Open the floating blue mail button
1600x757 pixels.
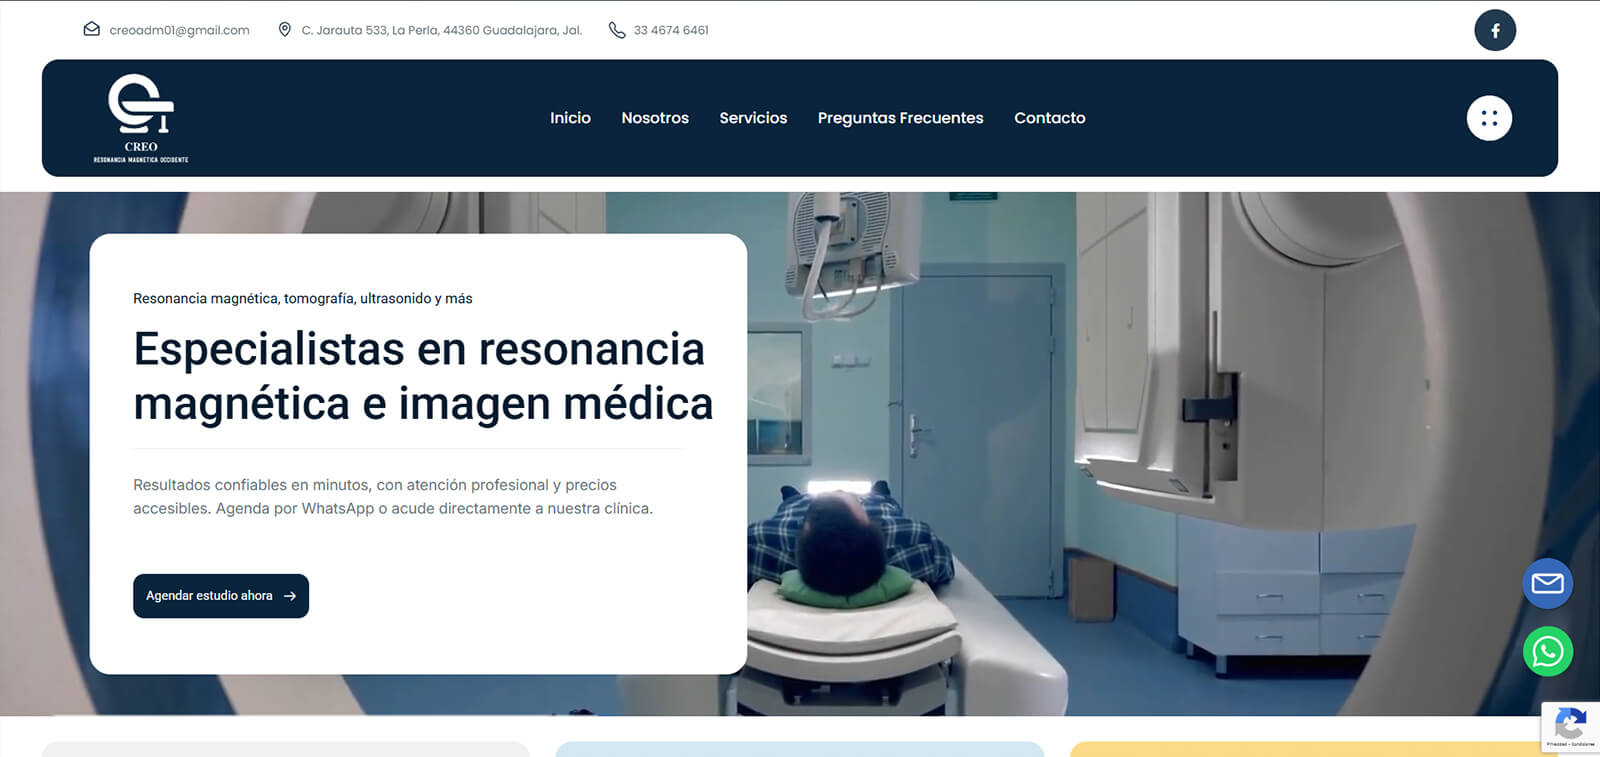pyautogui.click(x=1548, y=583)
